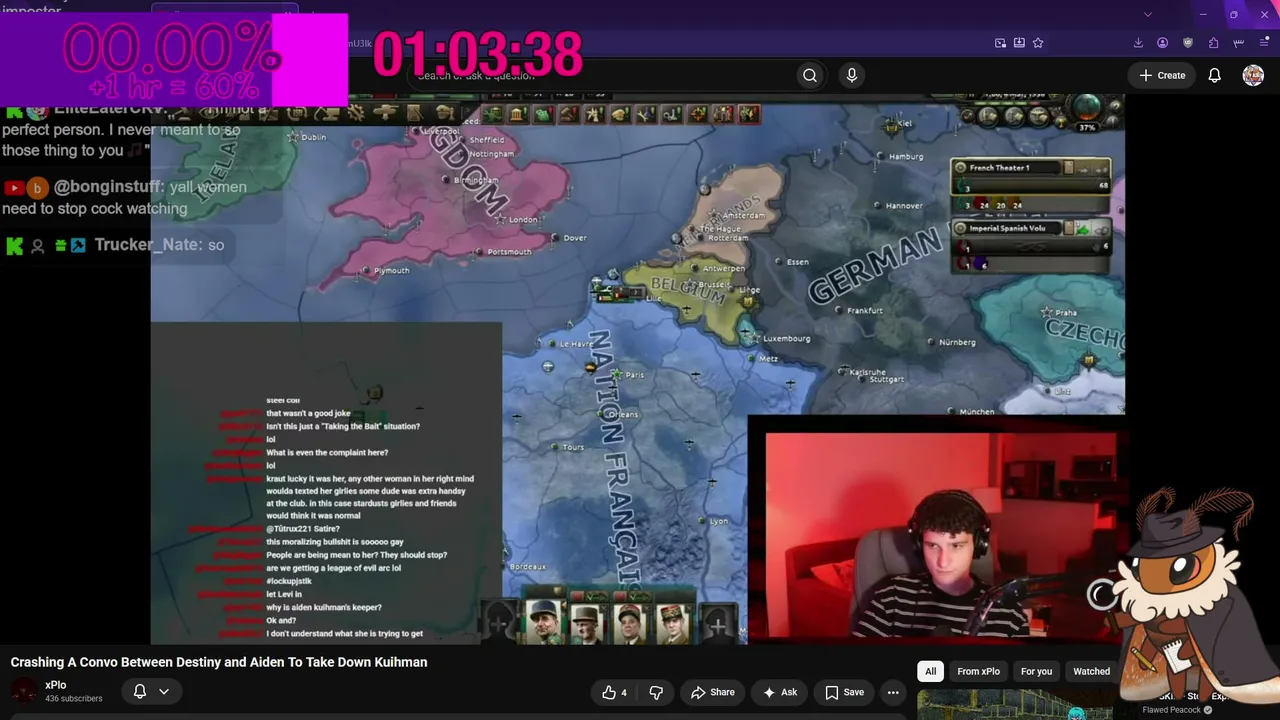Click the video title text

click(x=219, y=662)
